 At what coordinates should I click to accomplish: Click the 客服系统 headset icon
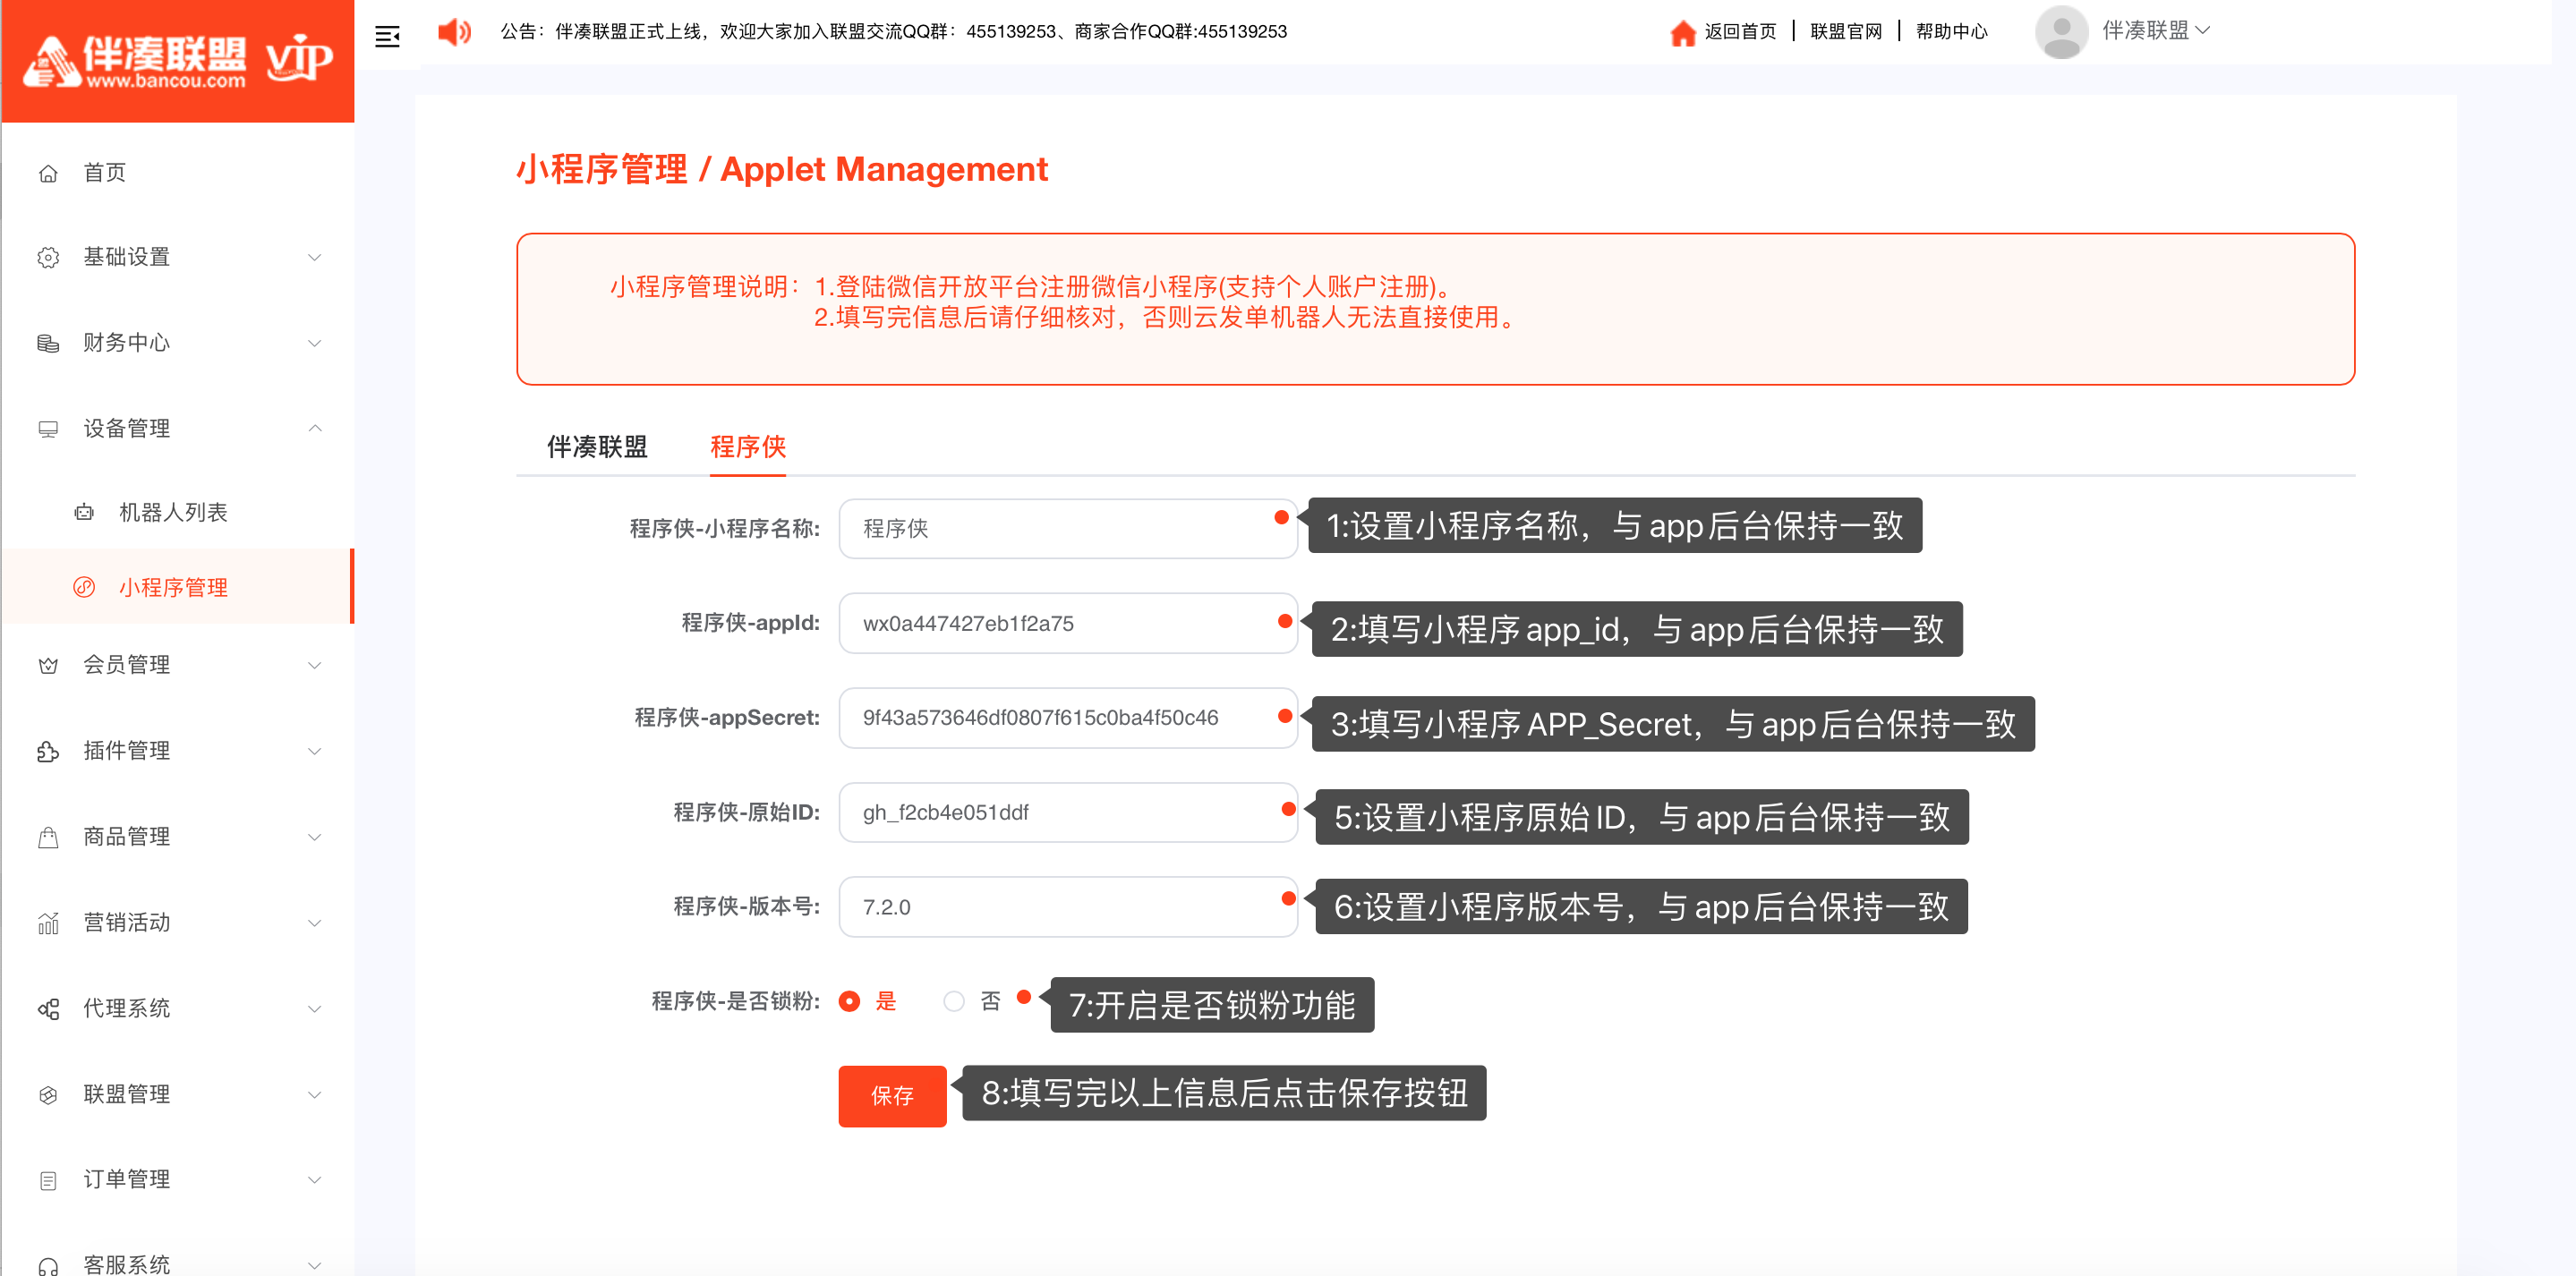tap(48, 1265)
